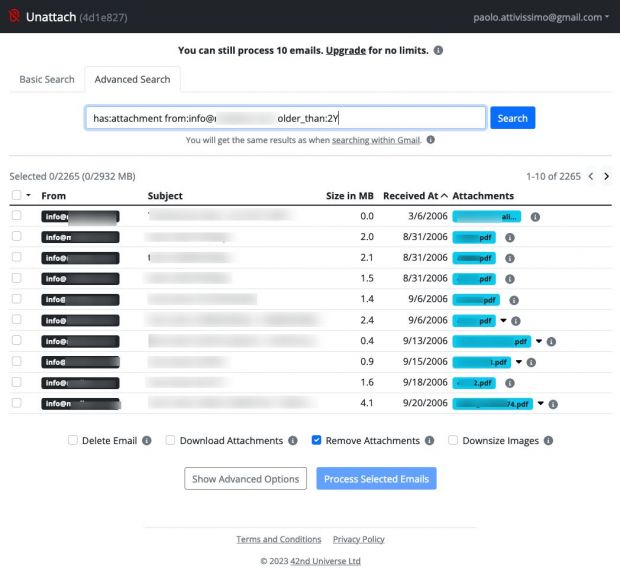Open info icon for 9/15/2006 email row
This screenshot has height=573, width=620.
click(531, 362)
